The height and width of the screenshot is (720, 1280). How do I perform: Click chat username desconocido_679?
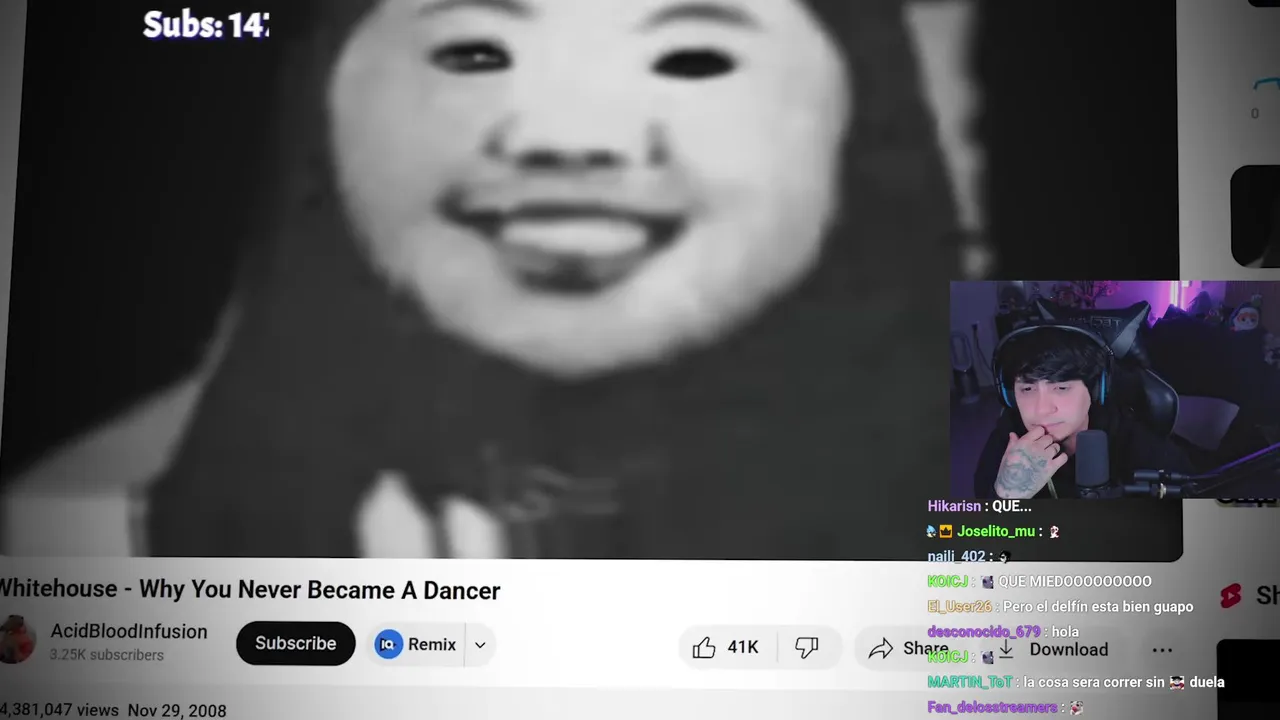pos(984,631)
